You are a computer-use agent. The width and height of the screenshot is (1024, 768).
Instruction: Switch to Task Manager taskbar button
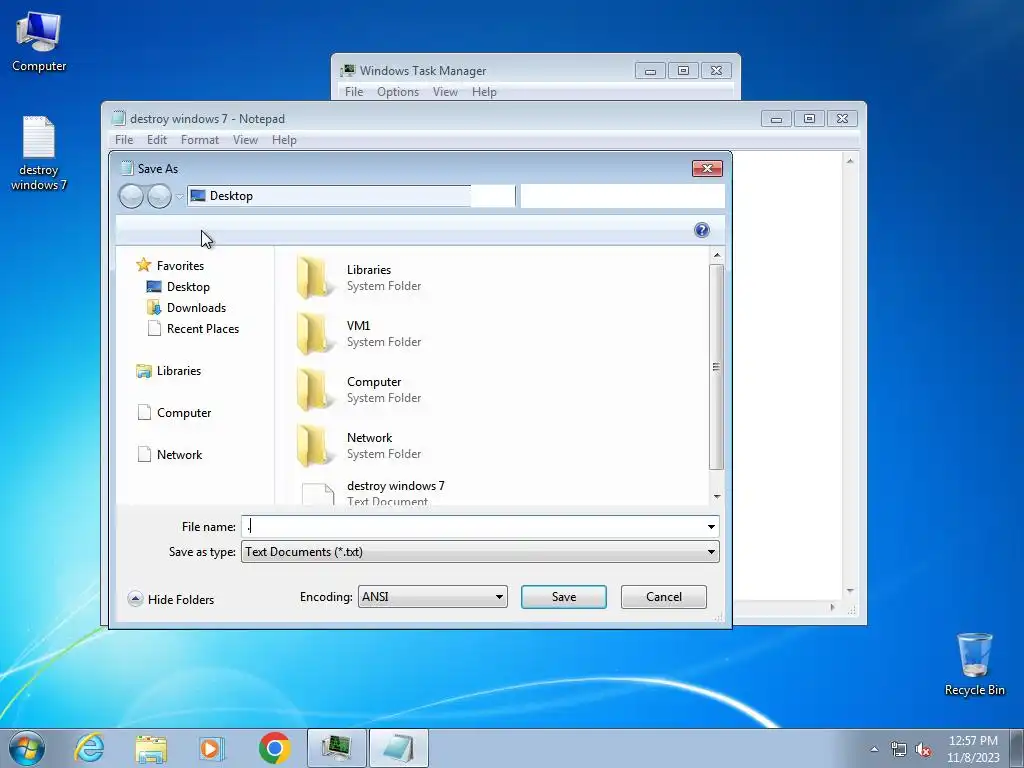pos(336,748)
